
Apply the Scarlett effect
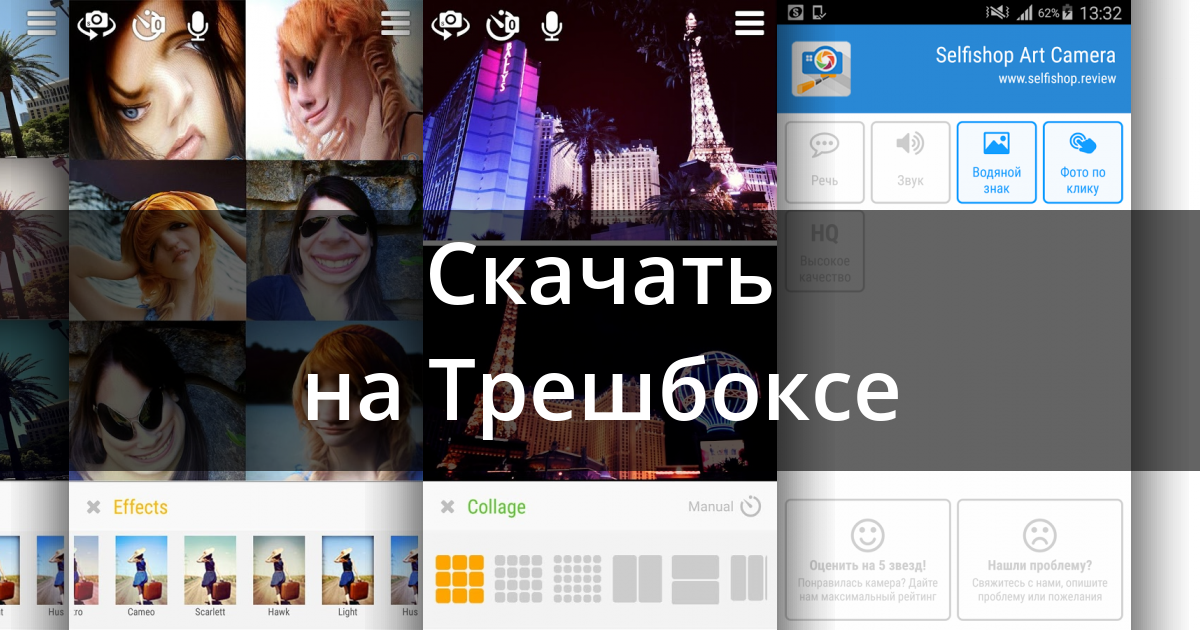pyautogui.click(x=210, y=575)
